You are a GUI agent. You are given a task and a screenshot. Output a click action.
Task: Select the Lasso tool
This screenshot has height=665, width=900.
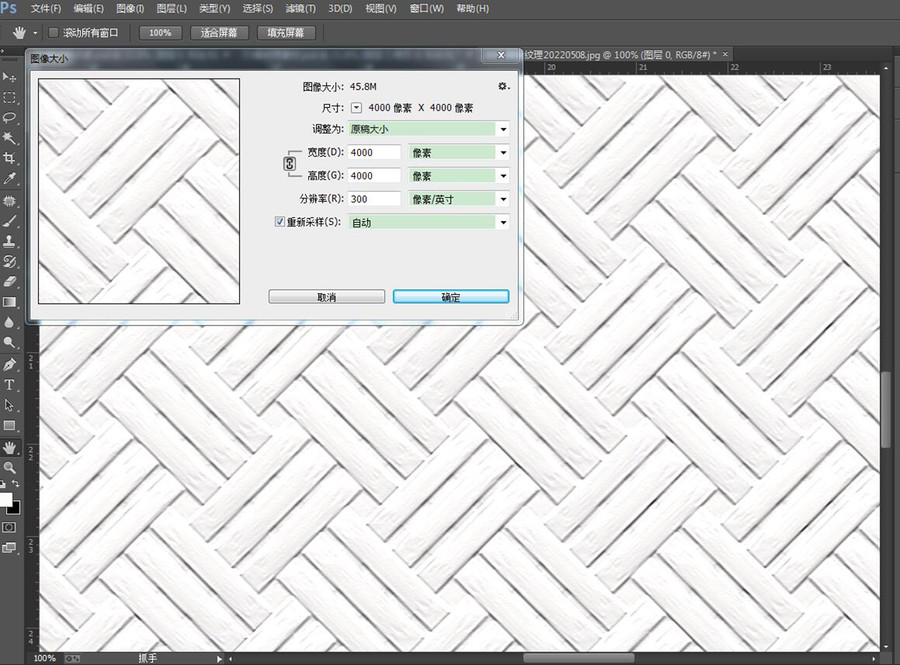tap(9, 118)
